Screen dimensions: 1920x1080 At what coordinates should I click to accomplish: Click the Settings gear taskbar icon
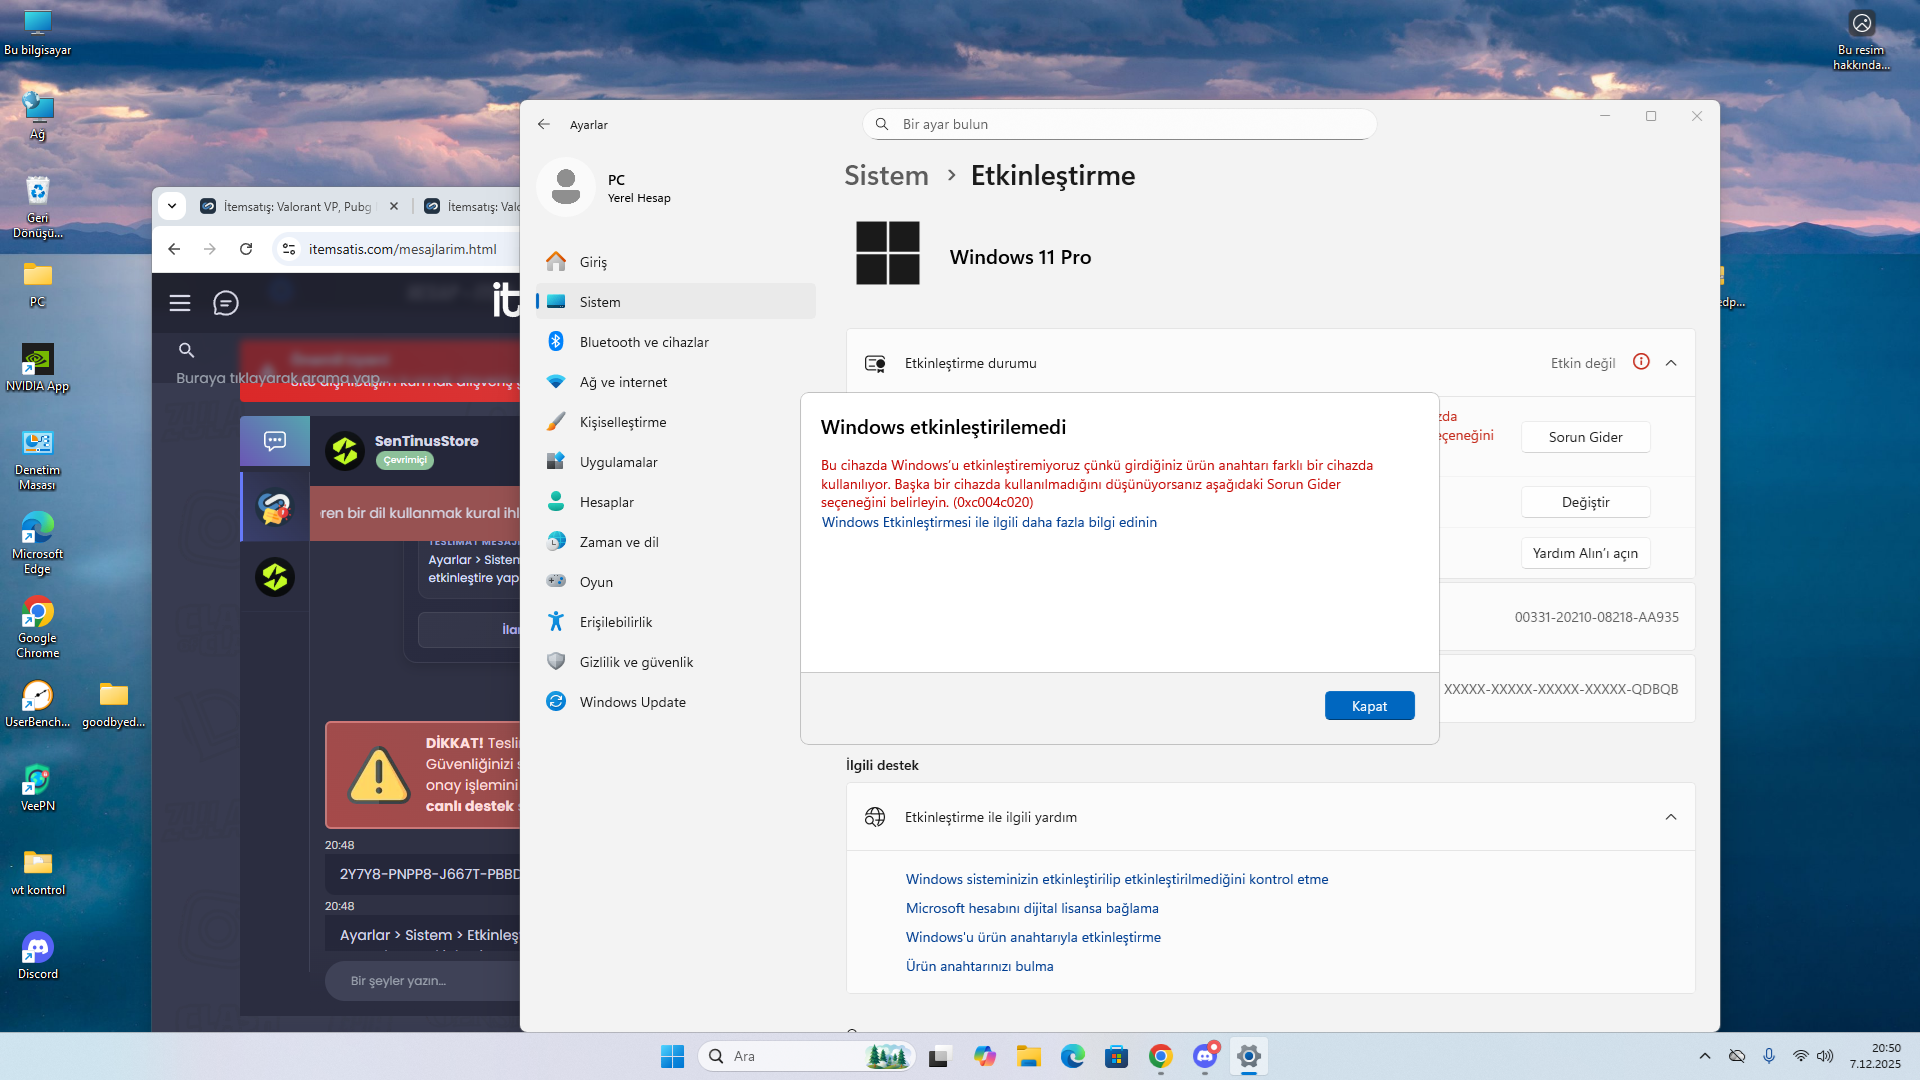1249,1056
